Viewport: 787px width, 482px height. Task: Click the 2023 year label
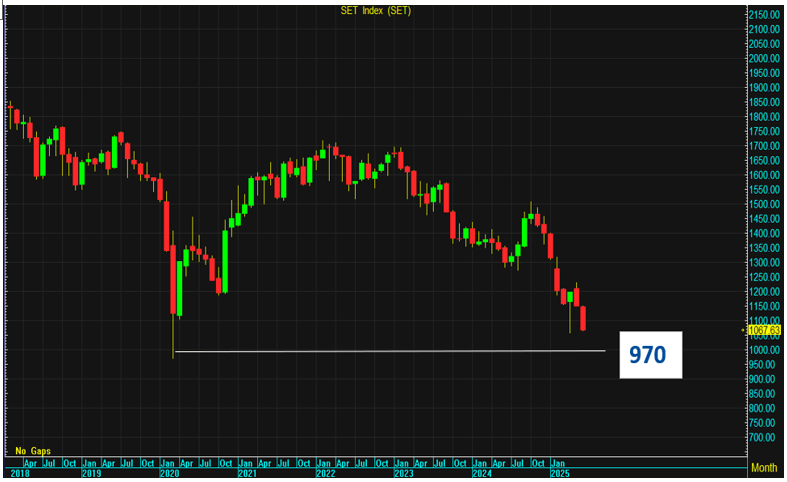coord(404,473)
